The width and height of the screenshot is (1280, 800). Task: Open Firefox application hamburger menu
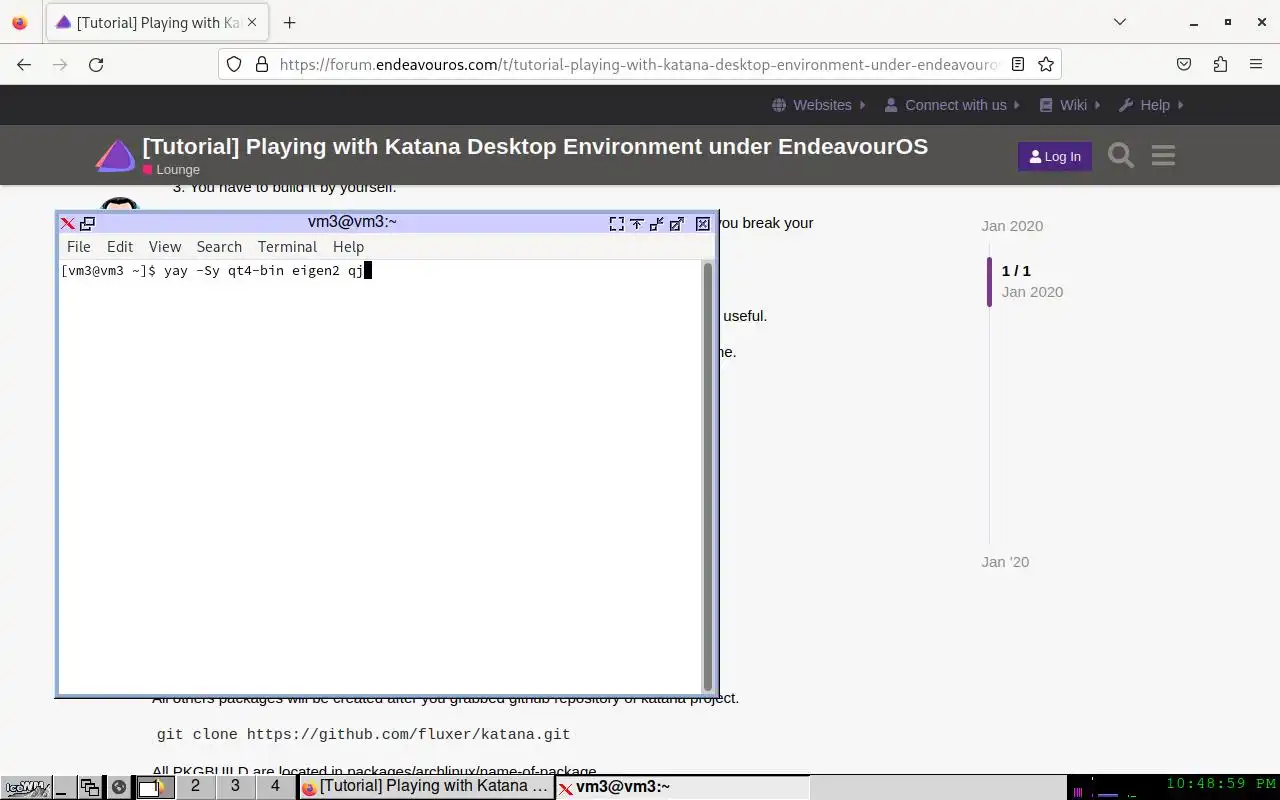point(1256,64)
